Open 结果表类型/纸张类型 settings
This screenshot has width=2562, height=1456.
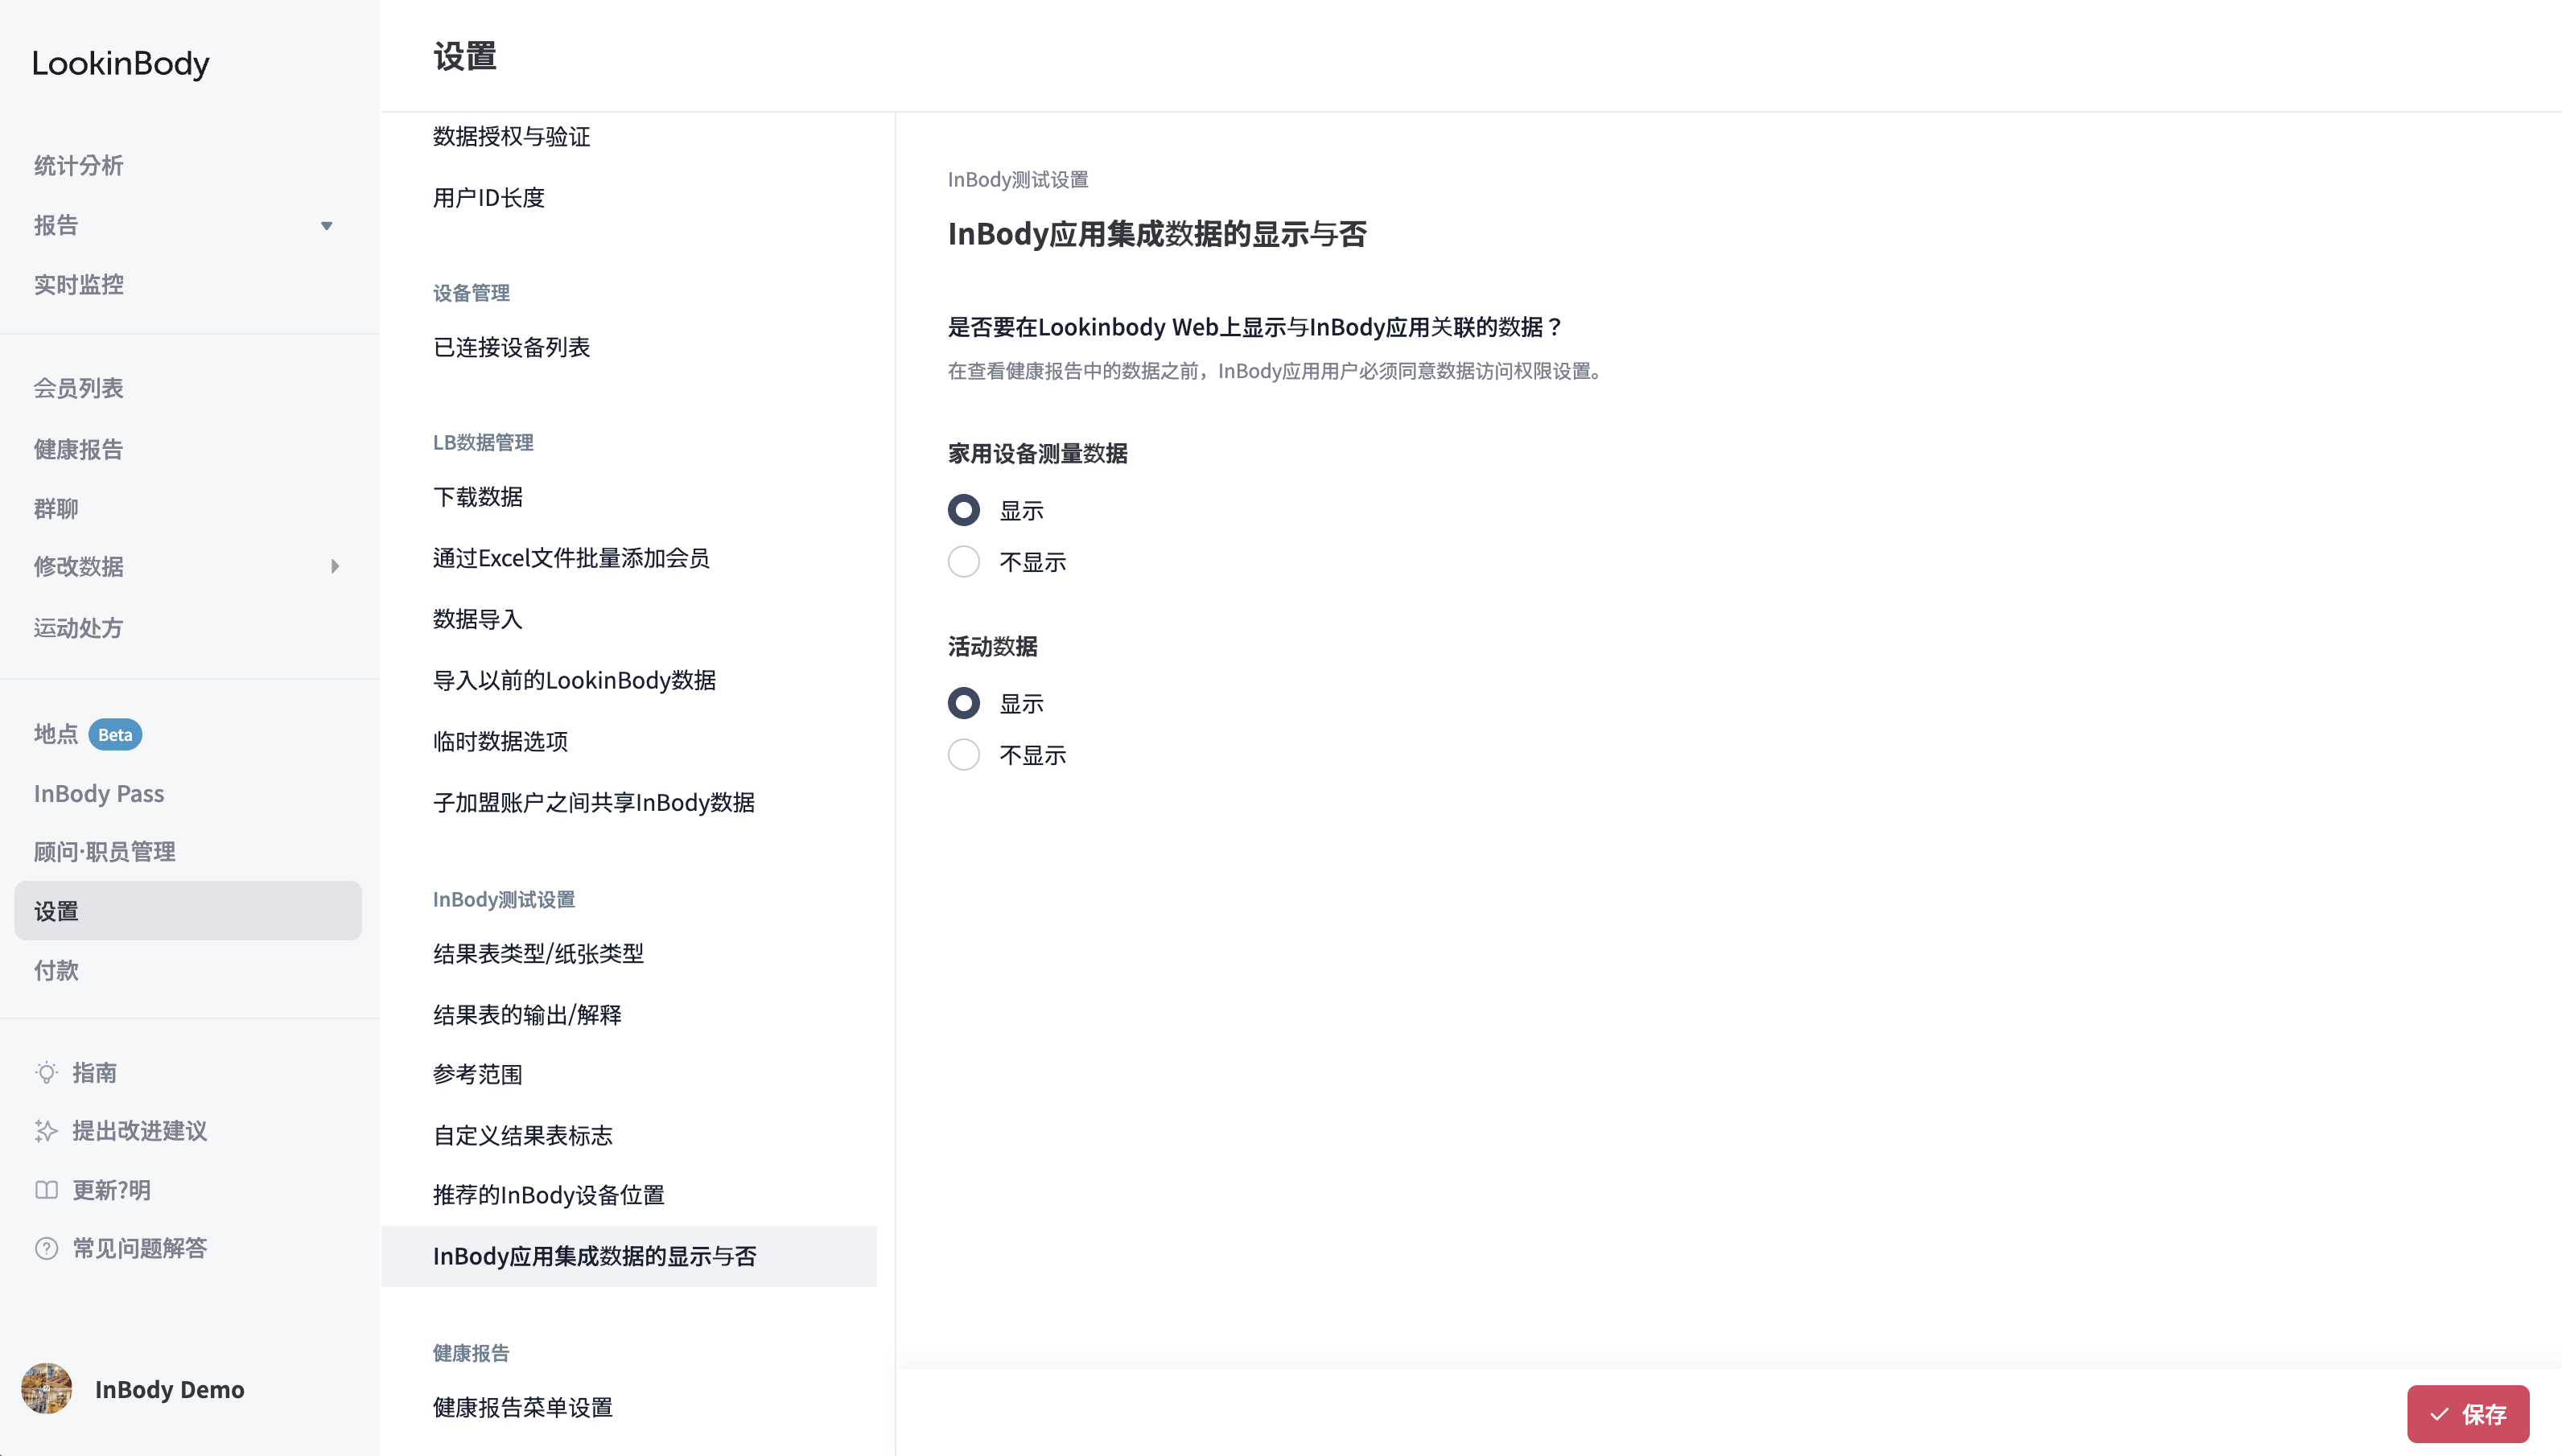tap(539, 954)
